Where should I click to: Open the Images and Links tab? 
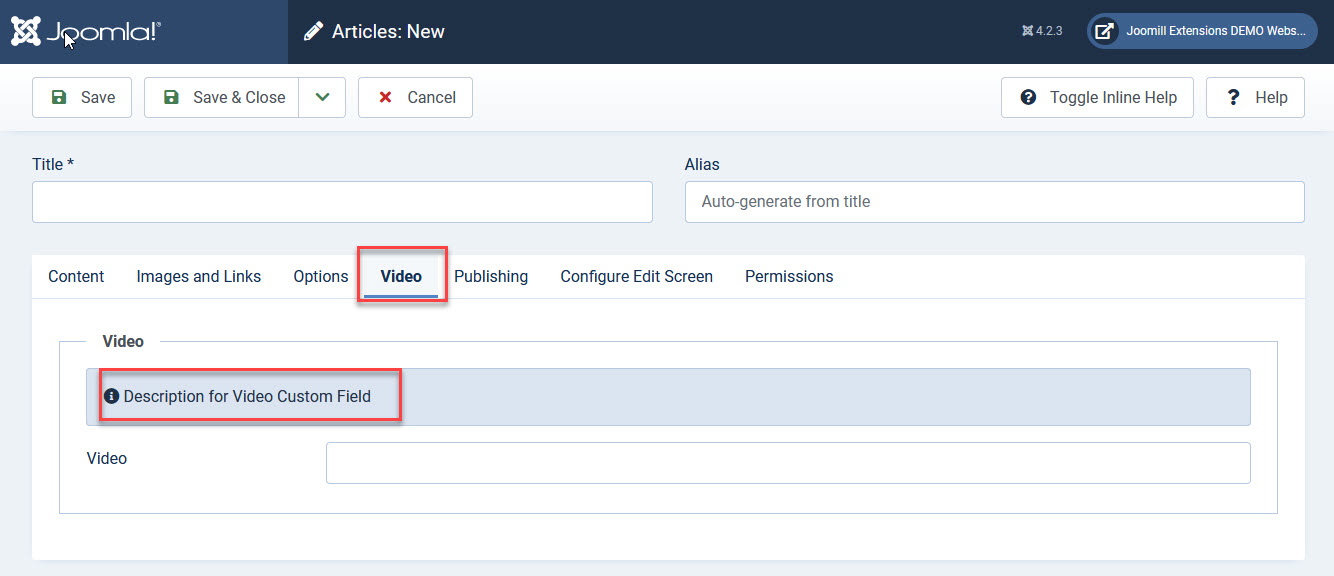[x=199, y=277]
